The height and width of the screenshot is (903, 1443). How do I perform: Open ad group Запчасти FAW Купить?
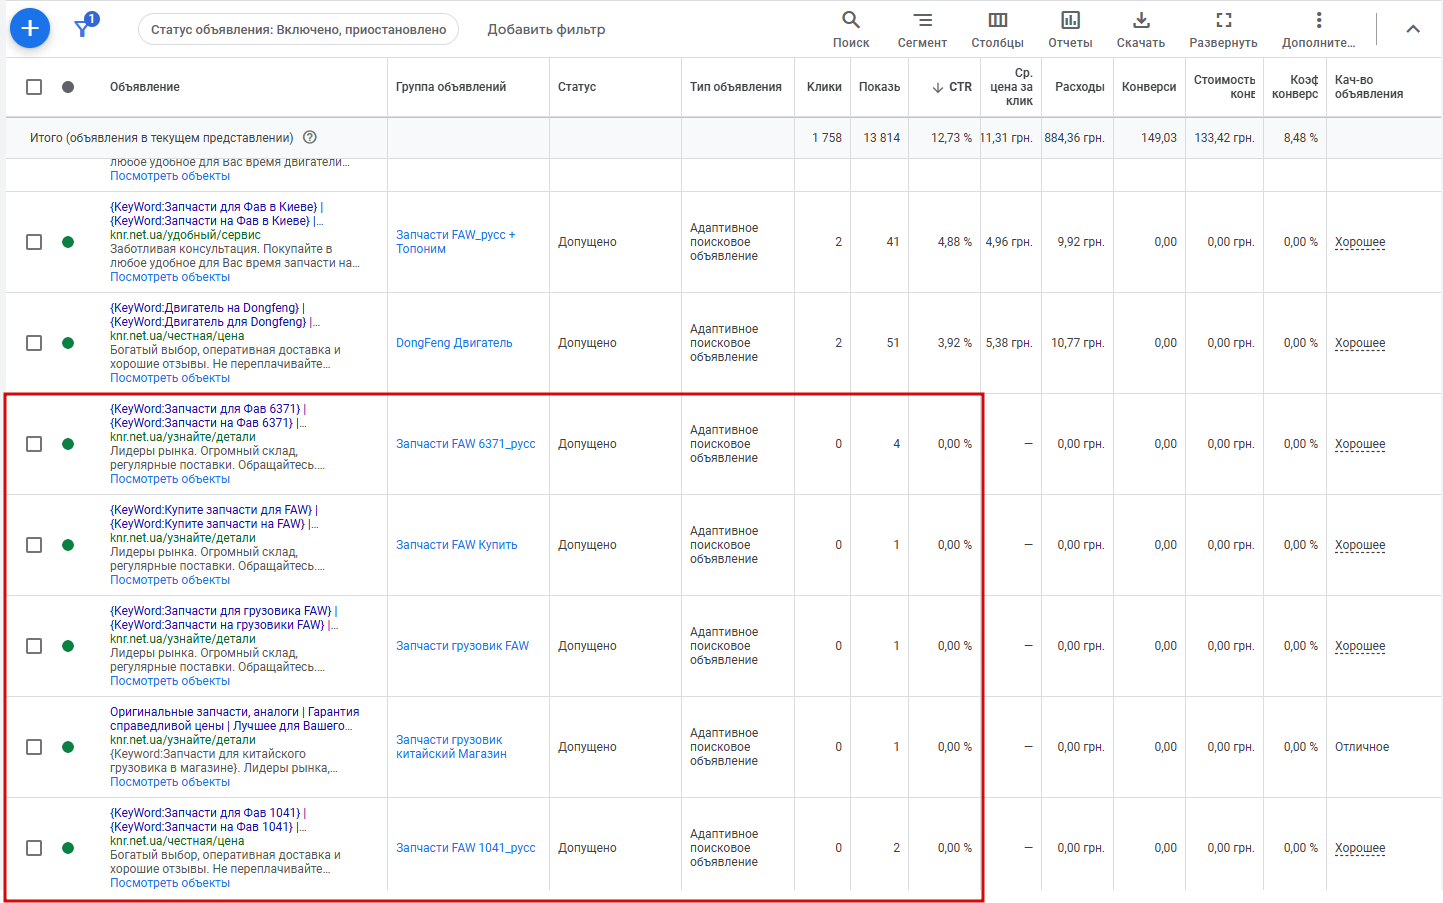(x=457, y=545)
